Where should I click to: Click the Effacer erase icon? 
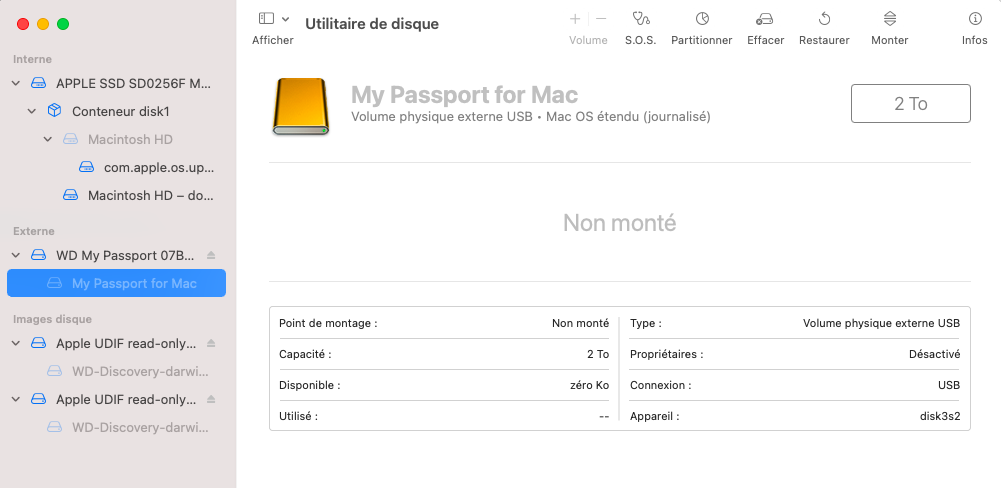tap(767, 19)
